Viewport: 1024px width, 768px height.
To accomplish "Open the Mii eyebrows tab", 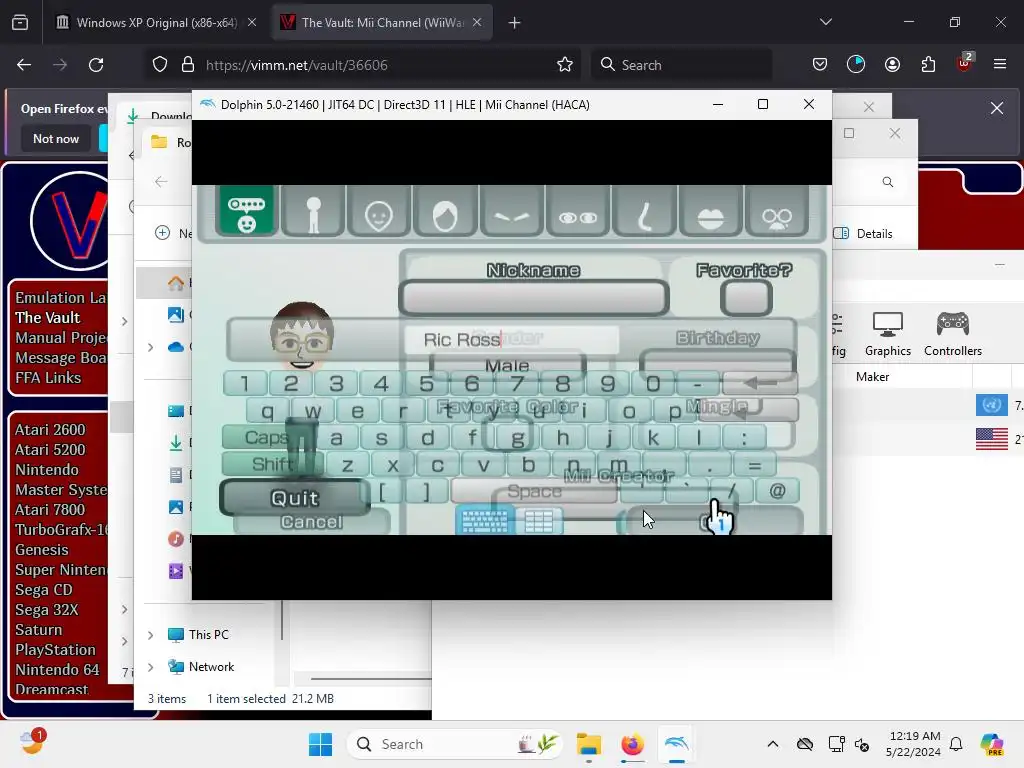I will pyautogui.click(x=511, y=210).
